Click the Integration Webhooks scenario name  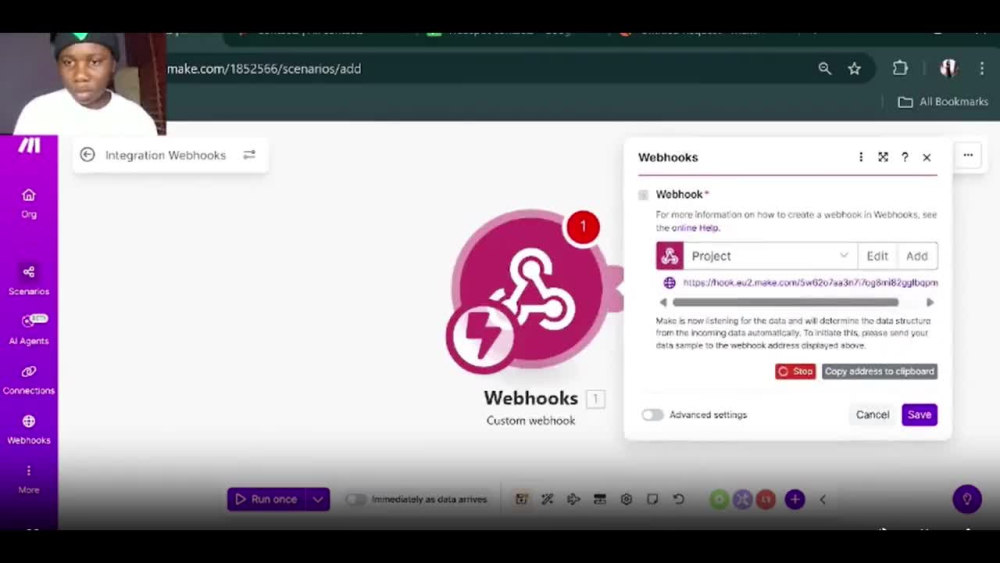(x=165, y=155)
